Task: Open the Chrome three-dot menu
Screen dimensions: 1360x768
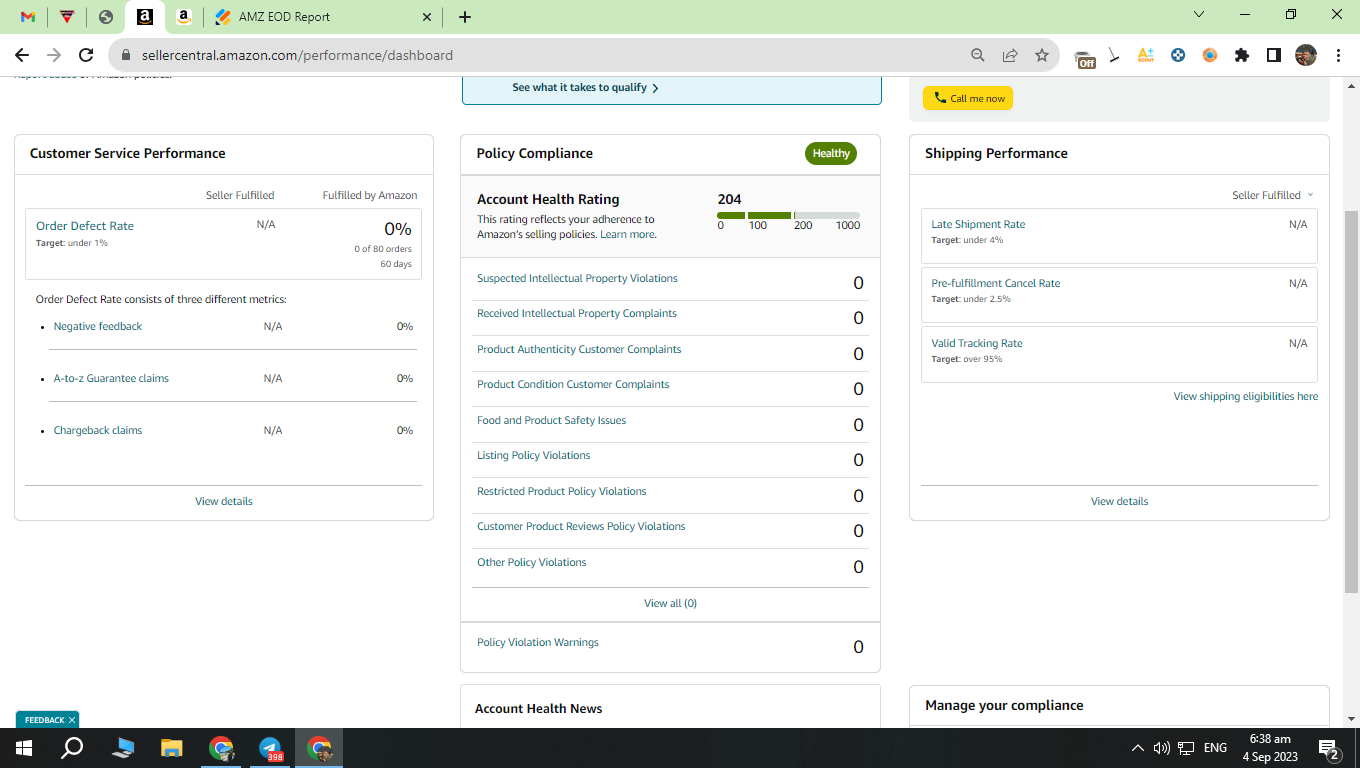Action: pos(1338,55)
